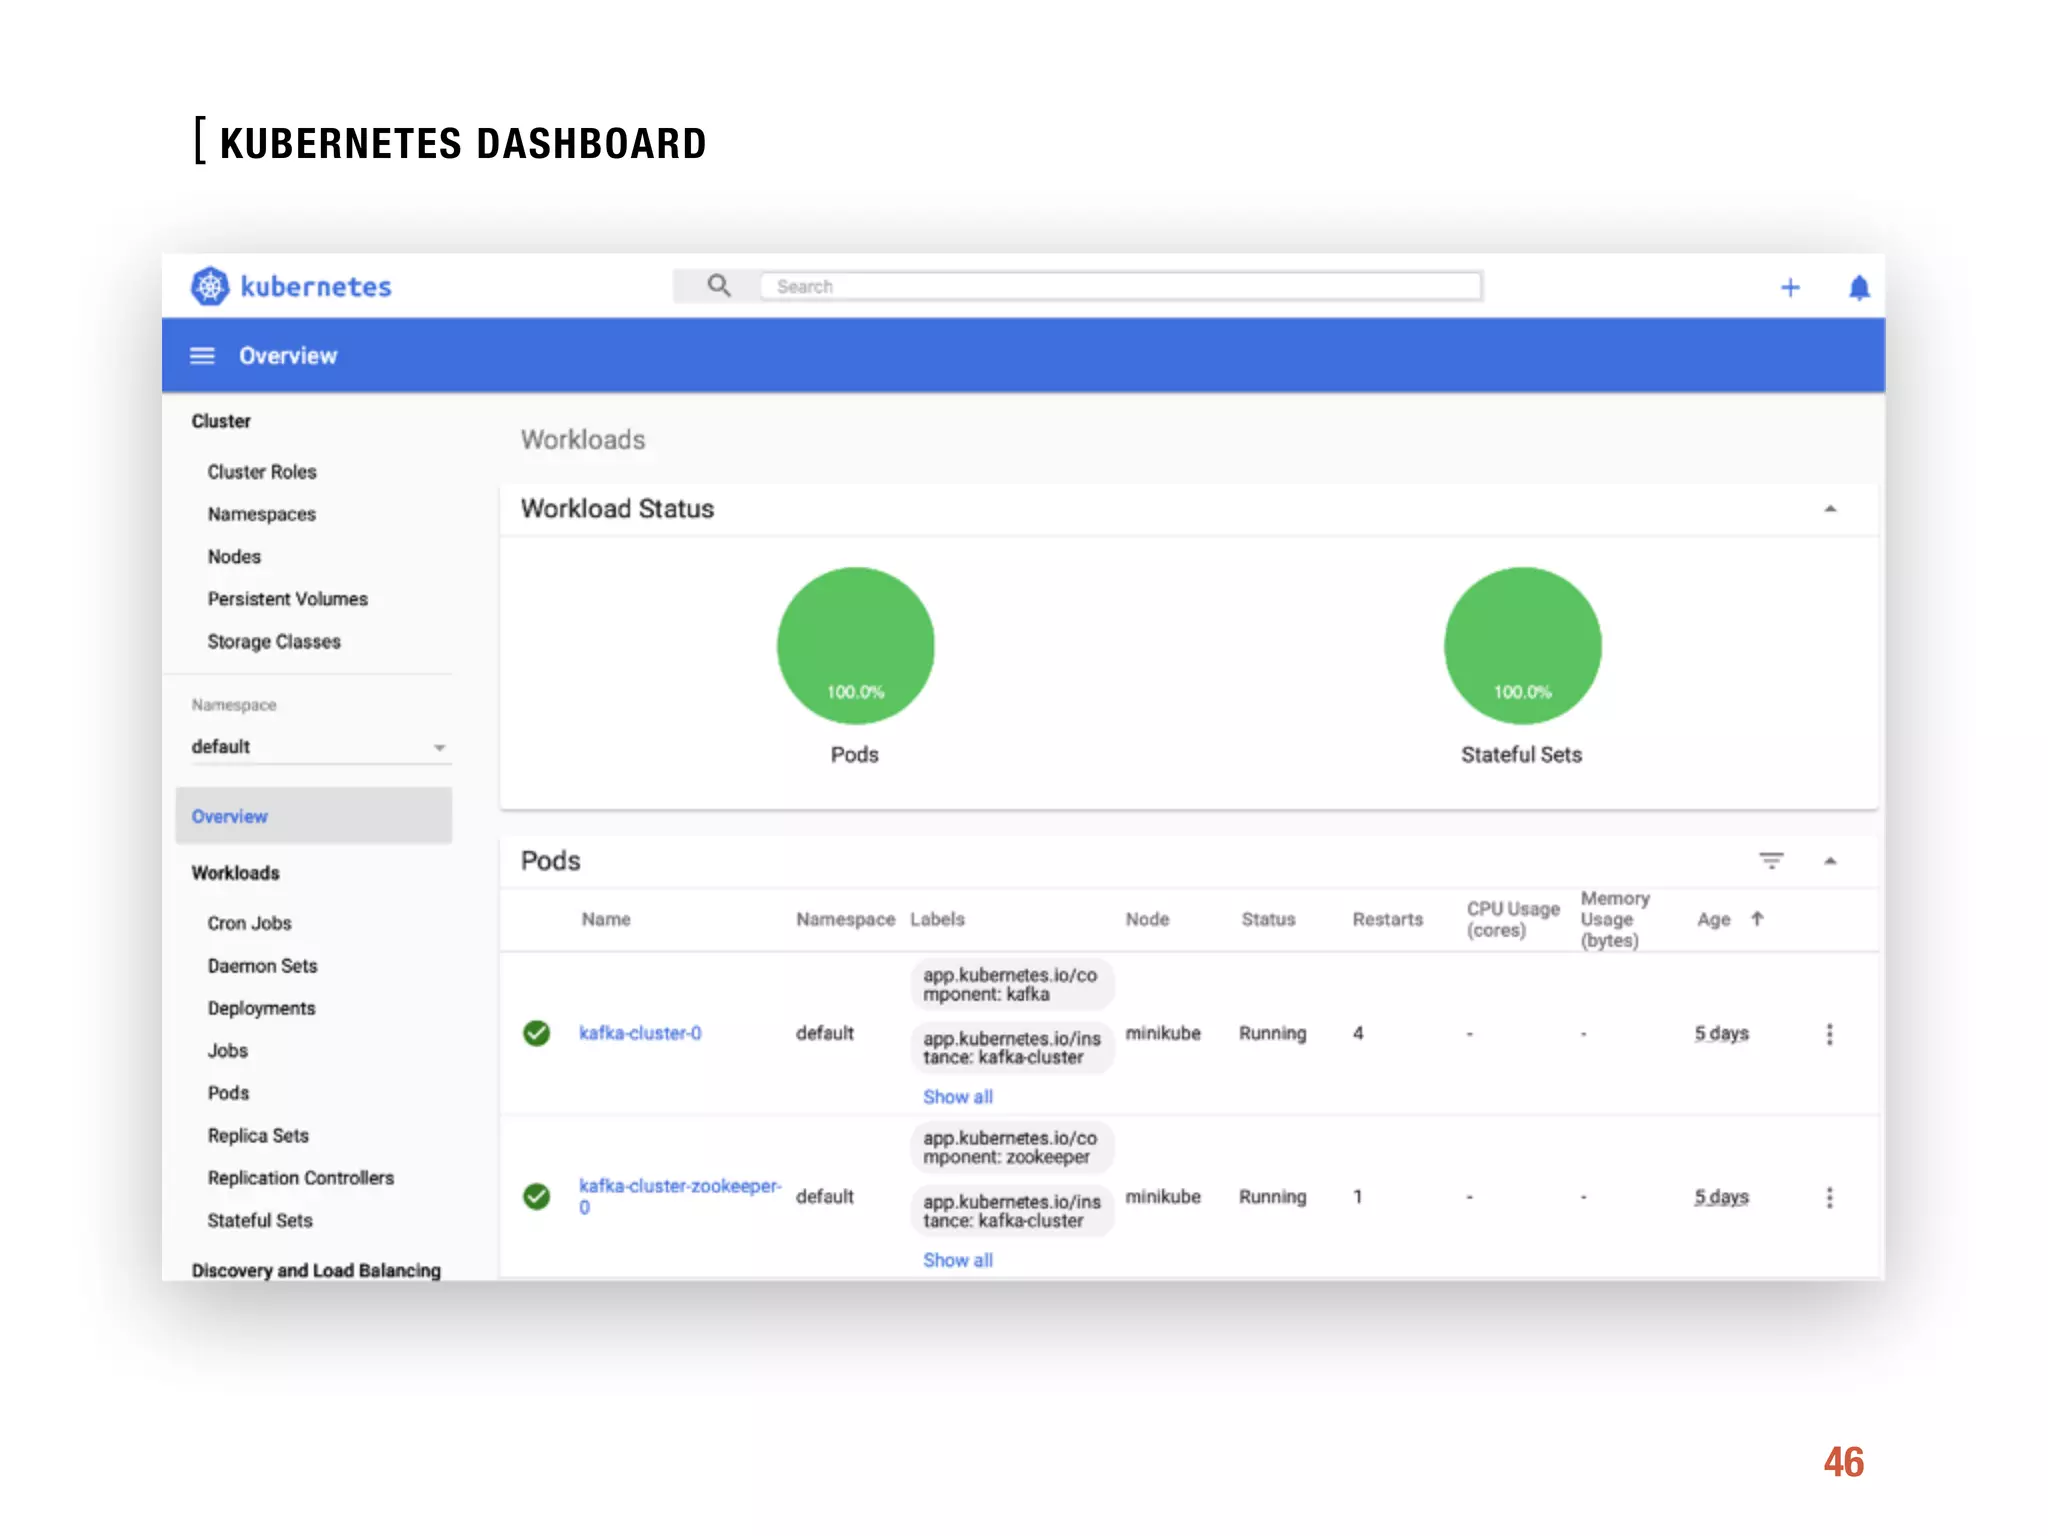This screenshot has width=2048, height=1536.
Task: Click the Restarts column header
Action: tap(1387, 919)
